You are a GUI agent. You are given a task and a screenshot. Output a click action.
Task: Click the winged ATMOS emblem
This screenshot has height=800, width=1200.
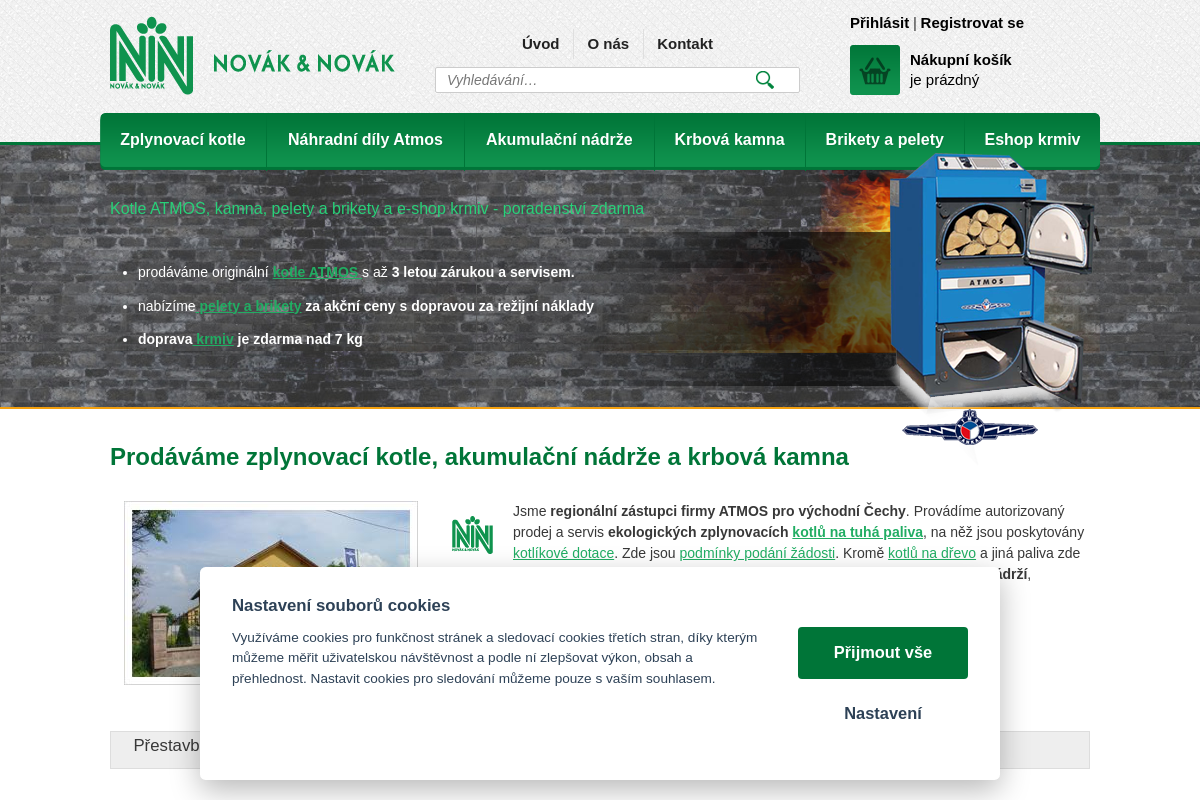coord(970,429)
